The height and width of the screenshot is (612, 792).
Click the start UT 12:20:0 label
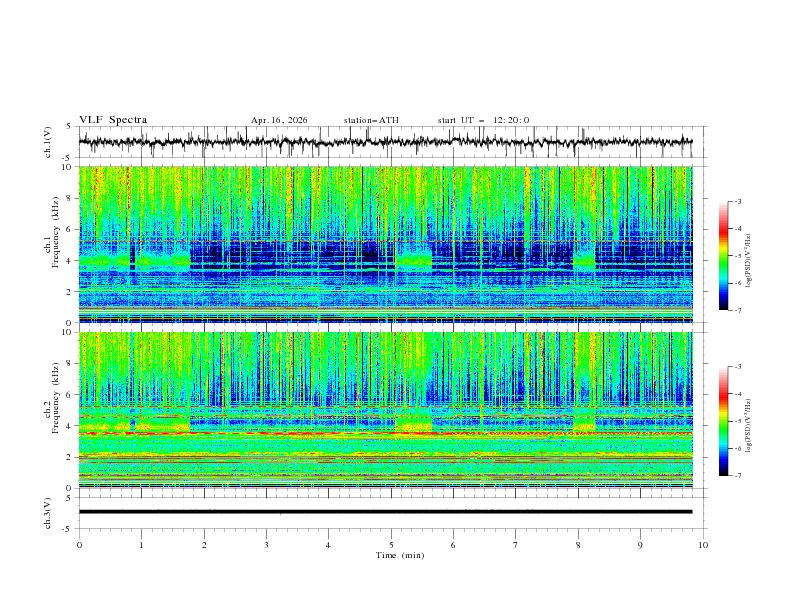[x=483, y=120]
